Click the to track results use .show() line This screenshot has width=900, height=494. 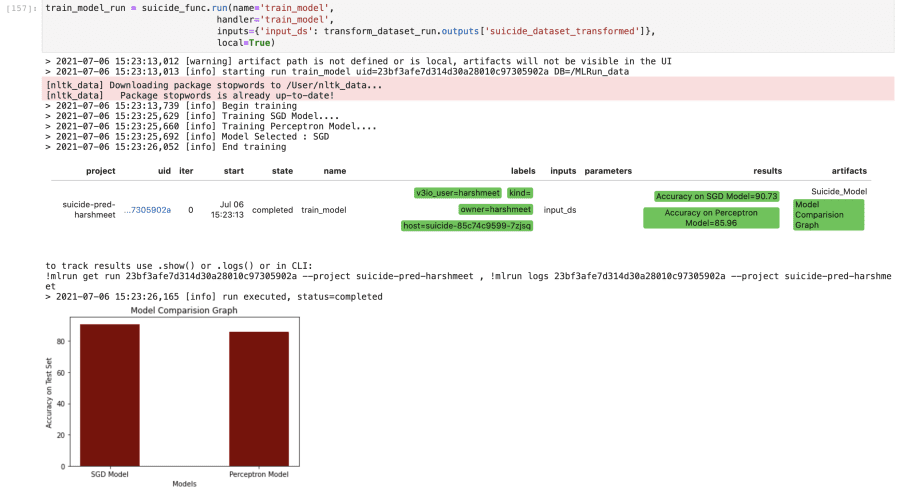click(x=179, y=266)
